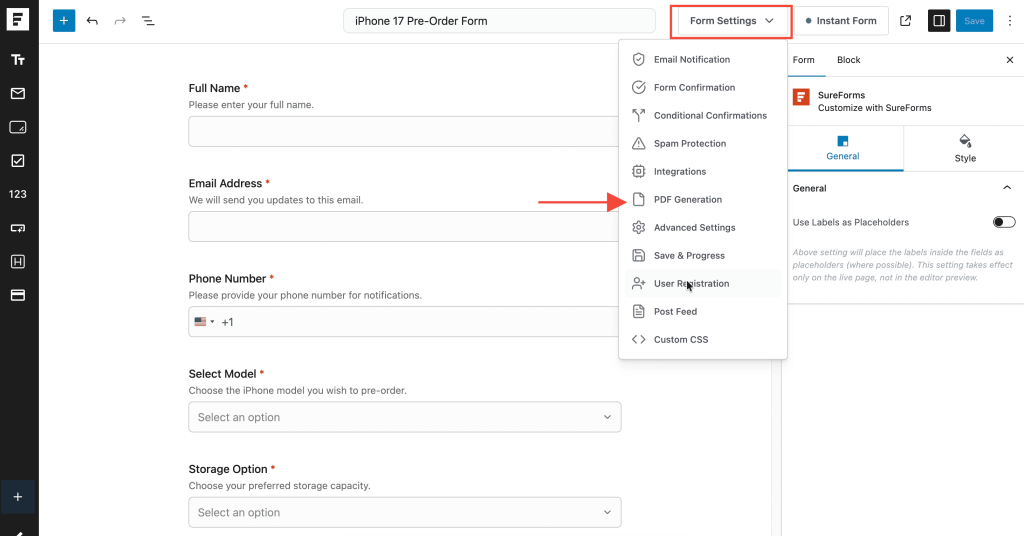Open User Registration settings
This screenshot has height=536, width=1024.
click(x=703, y=284)
